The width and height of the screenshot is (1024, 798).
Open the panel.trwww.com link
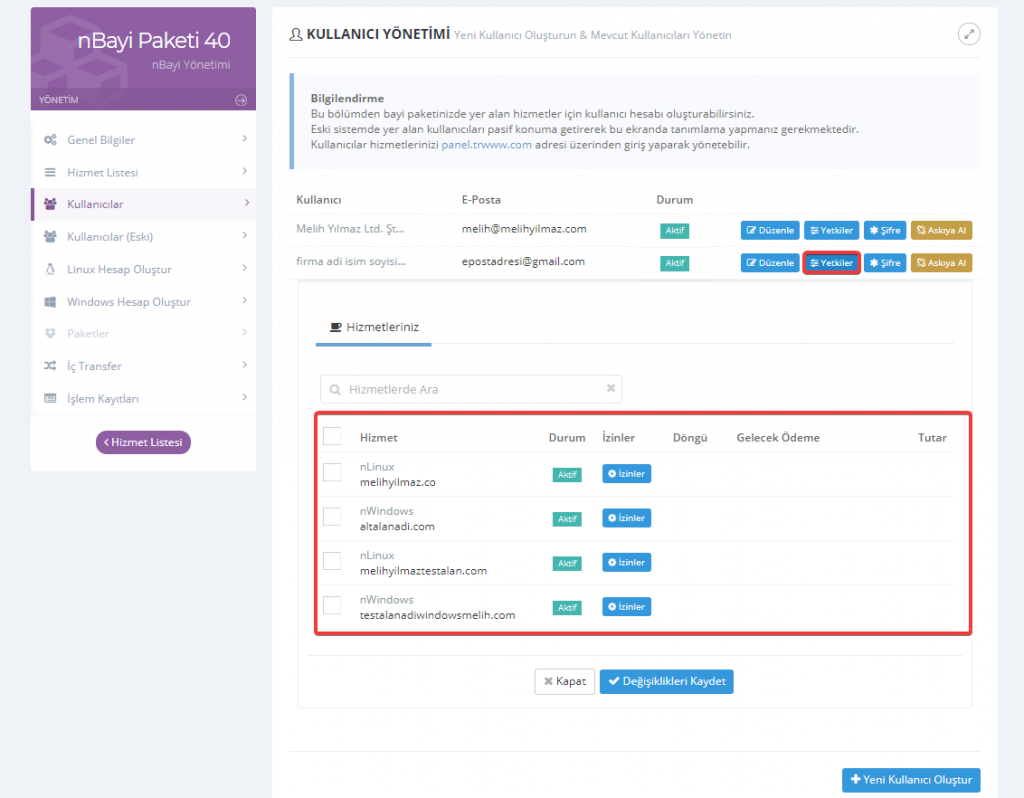(x=486, y=144)
